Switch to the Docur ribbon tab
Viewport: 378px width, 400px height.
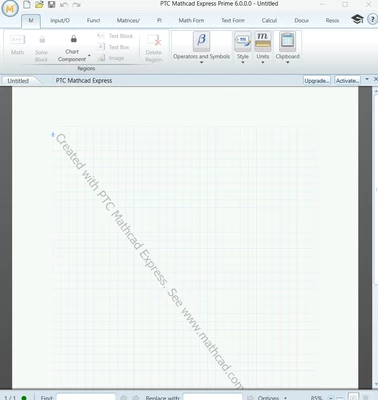point(301,21)
